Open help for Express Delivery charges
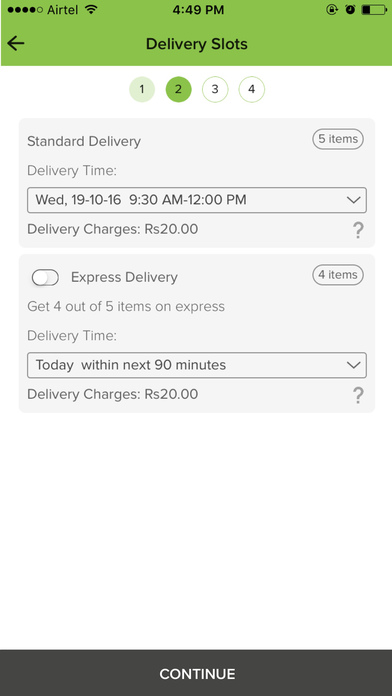Image resolution: width=392 pixels, height=696 pixels. pyautogui.click(x=358, y=395)
